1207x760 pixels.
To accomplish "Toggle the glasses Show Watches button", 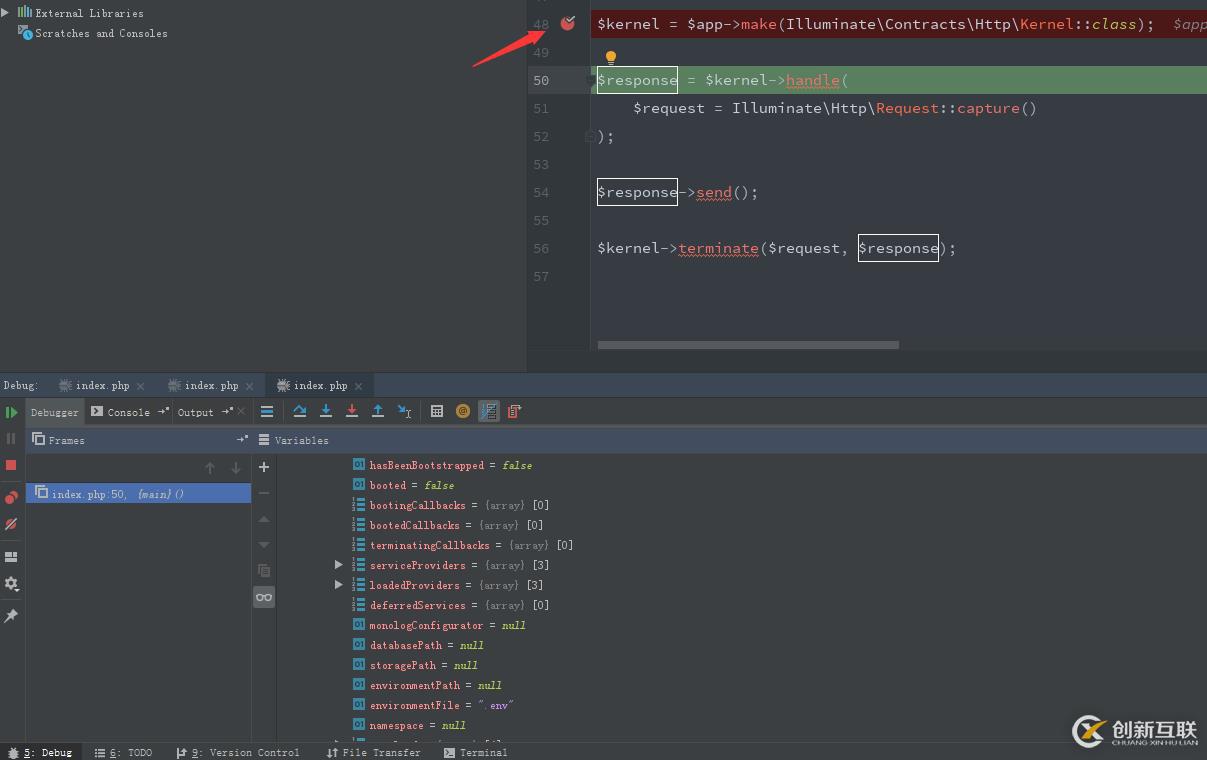I will tap(264, 597).
